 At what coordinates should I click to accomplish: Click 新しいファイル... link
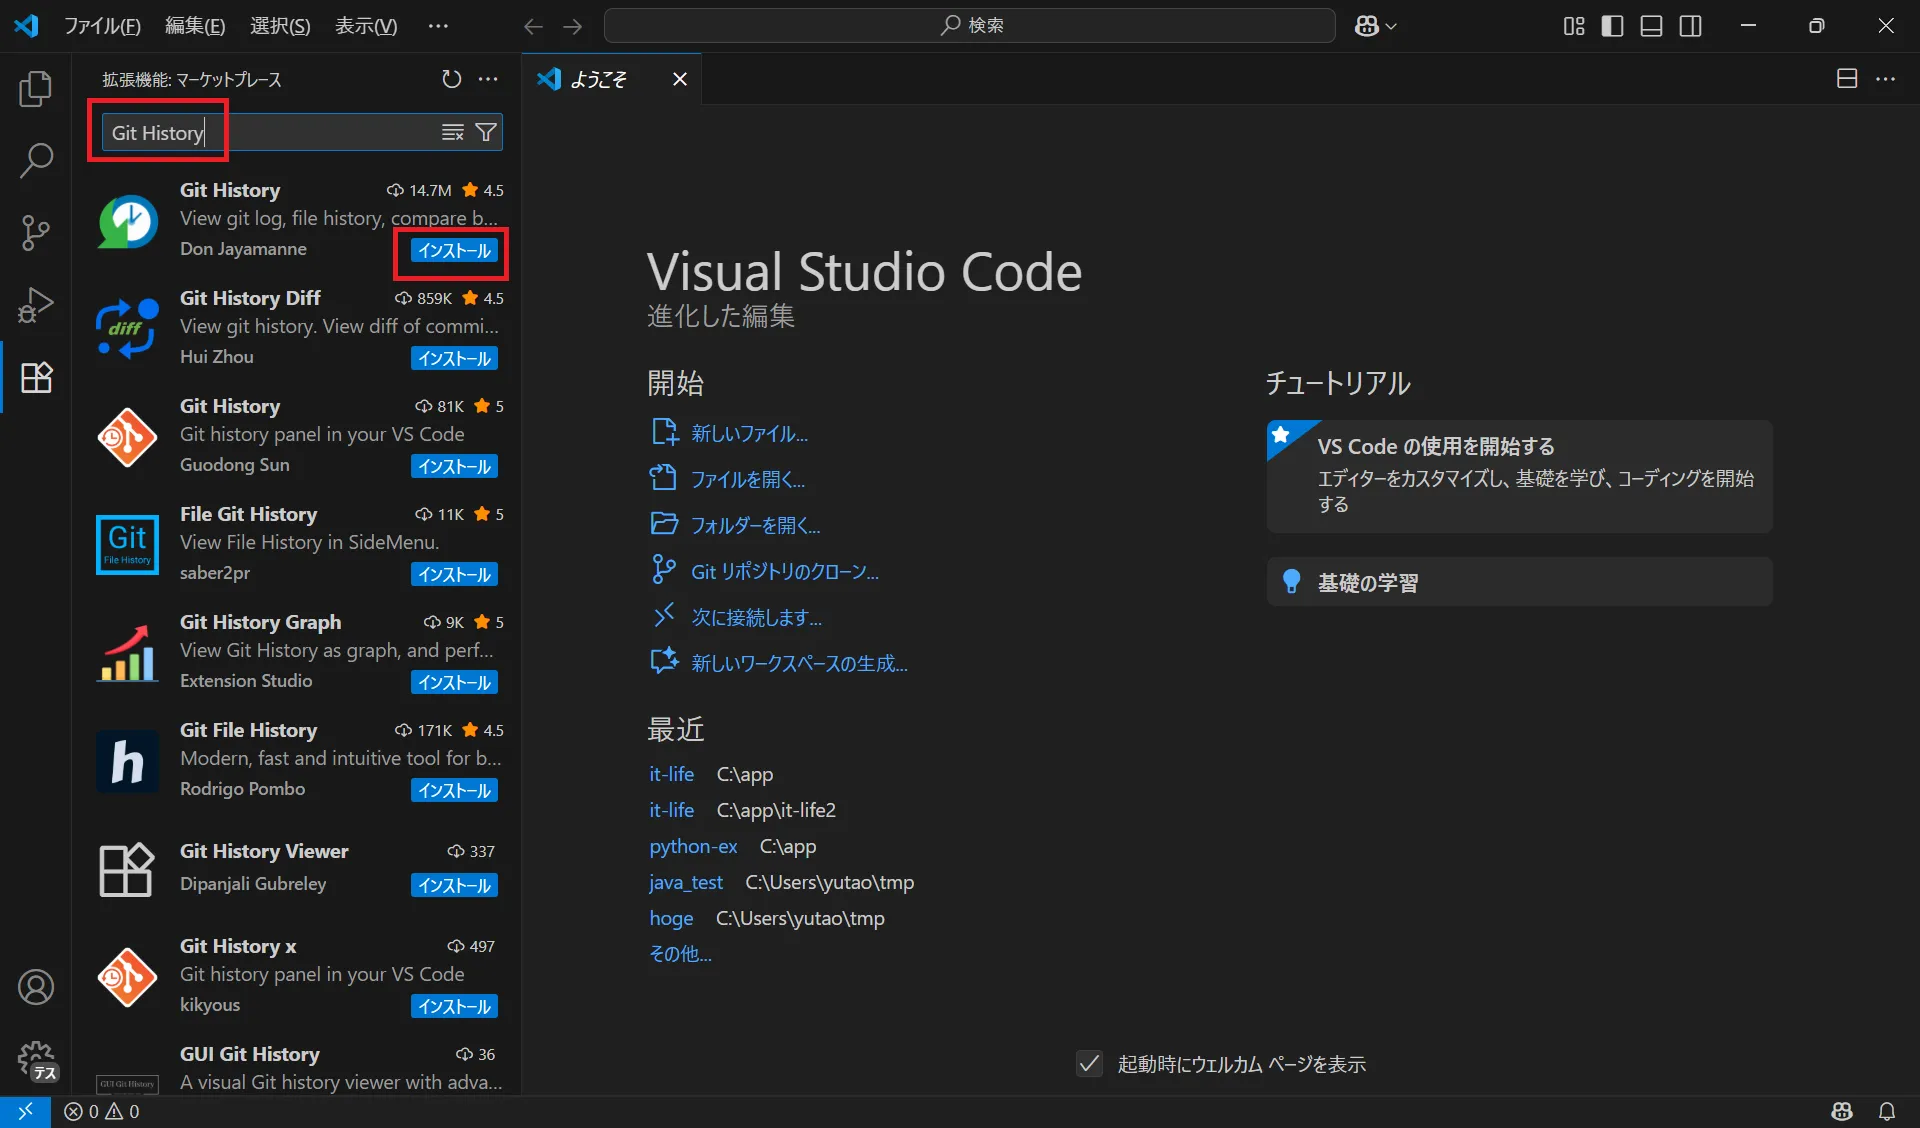750,433
